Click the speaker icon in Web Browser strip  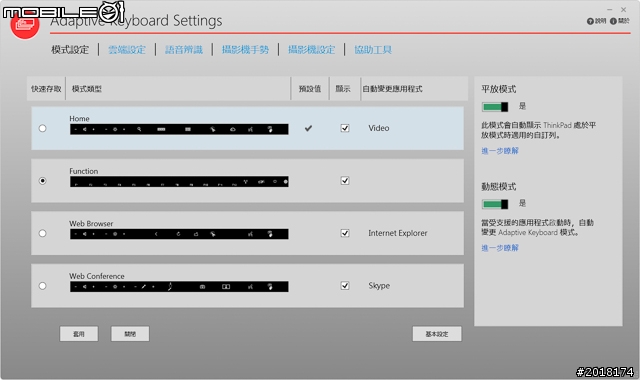(x=84, y=234)
